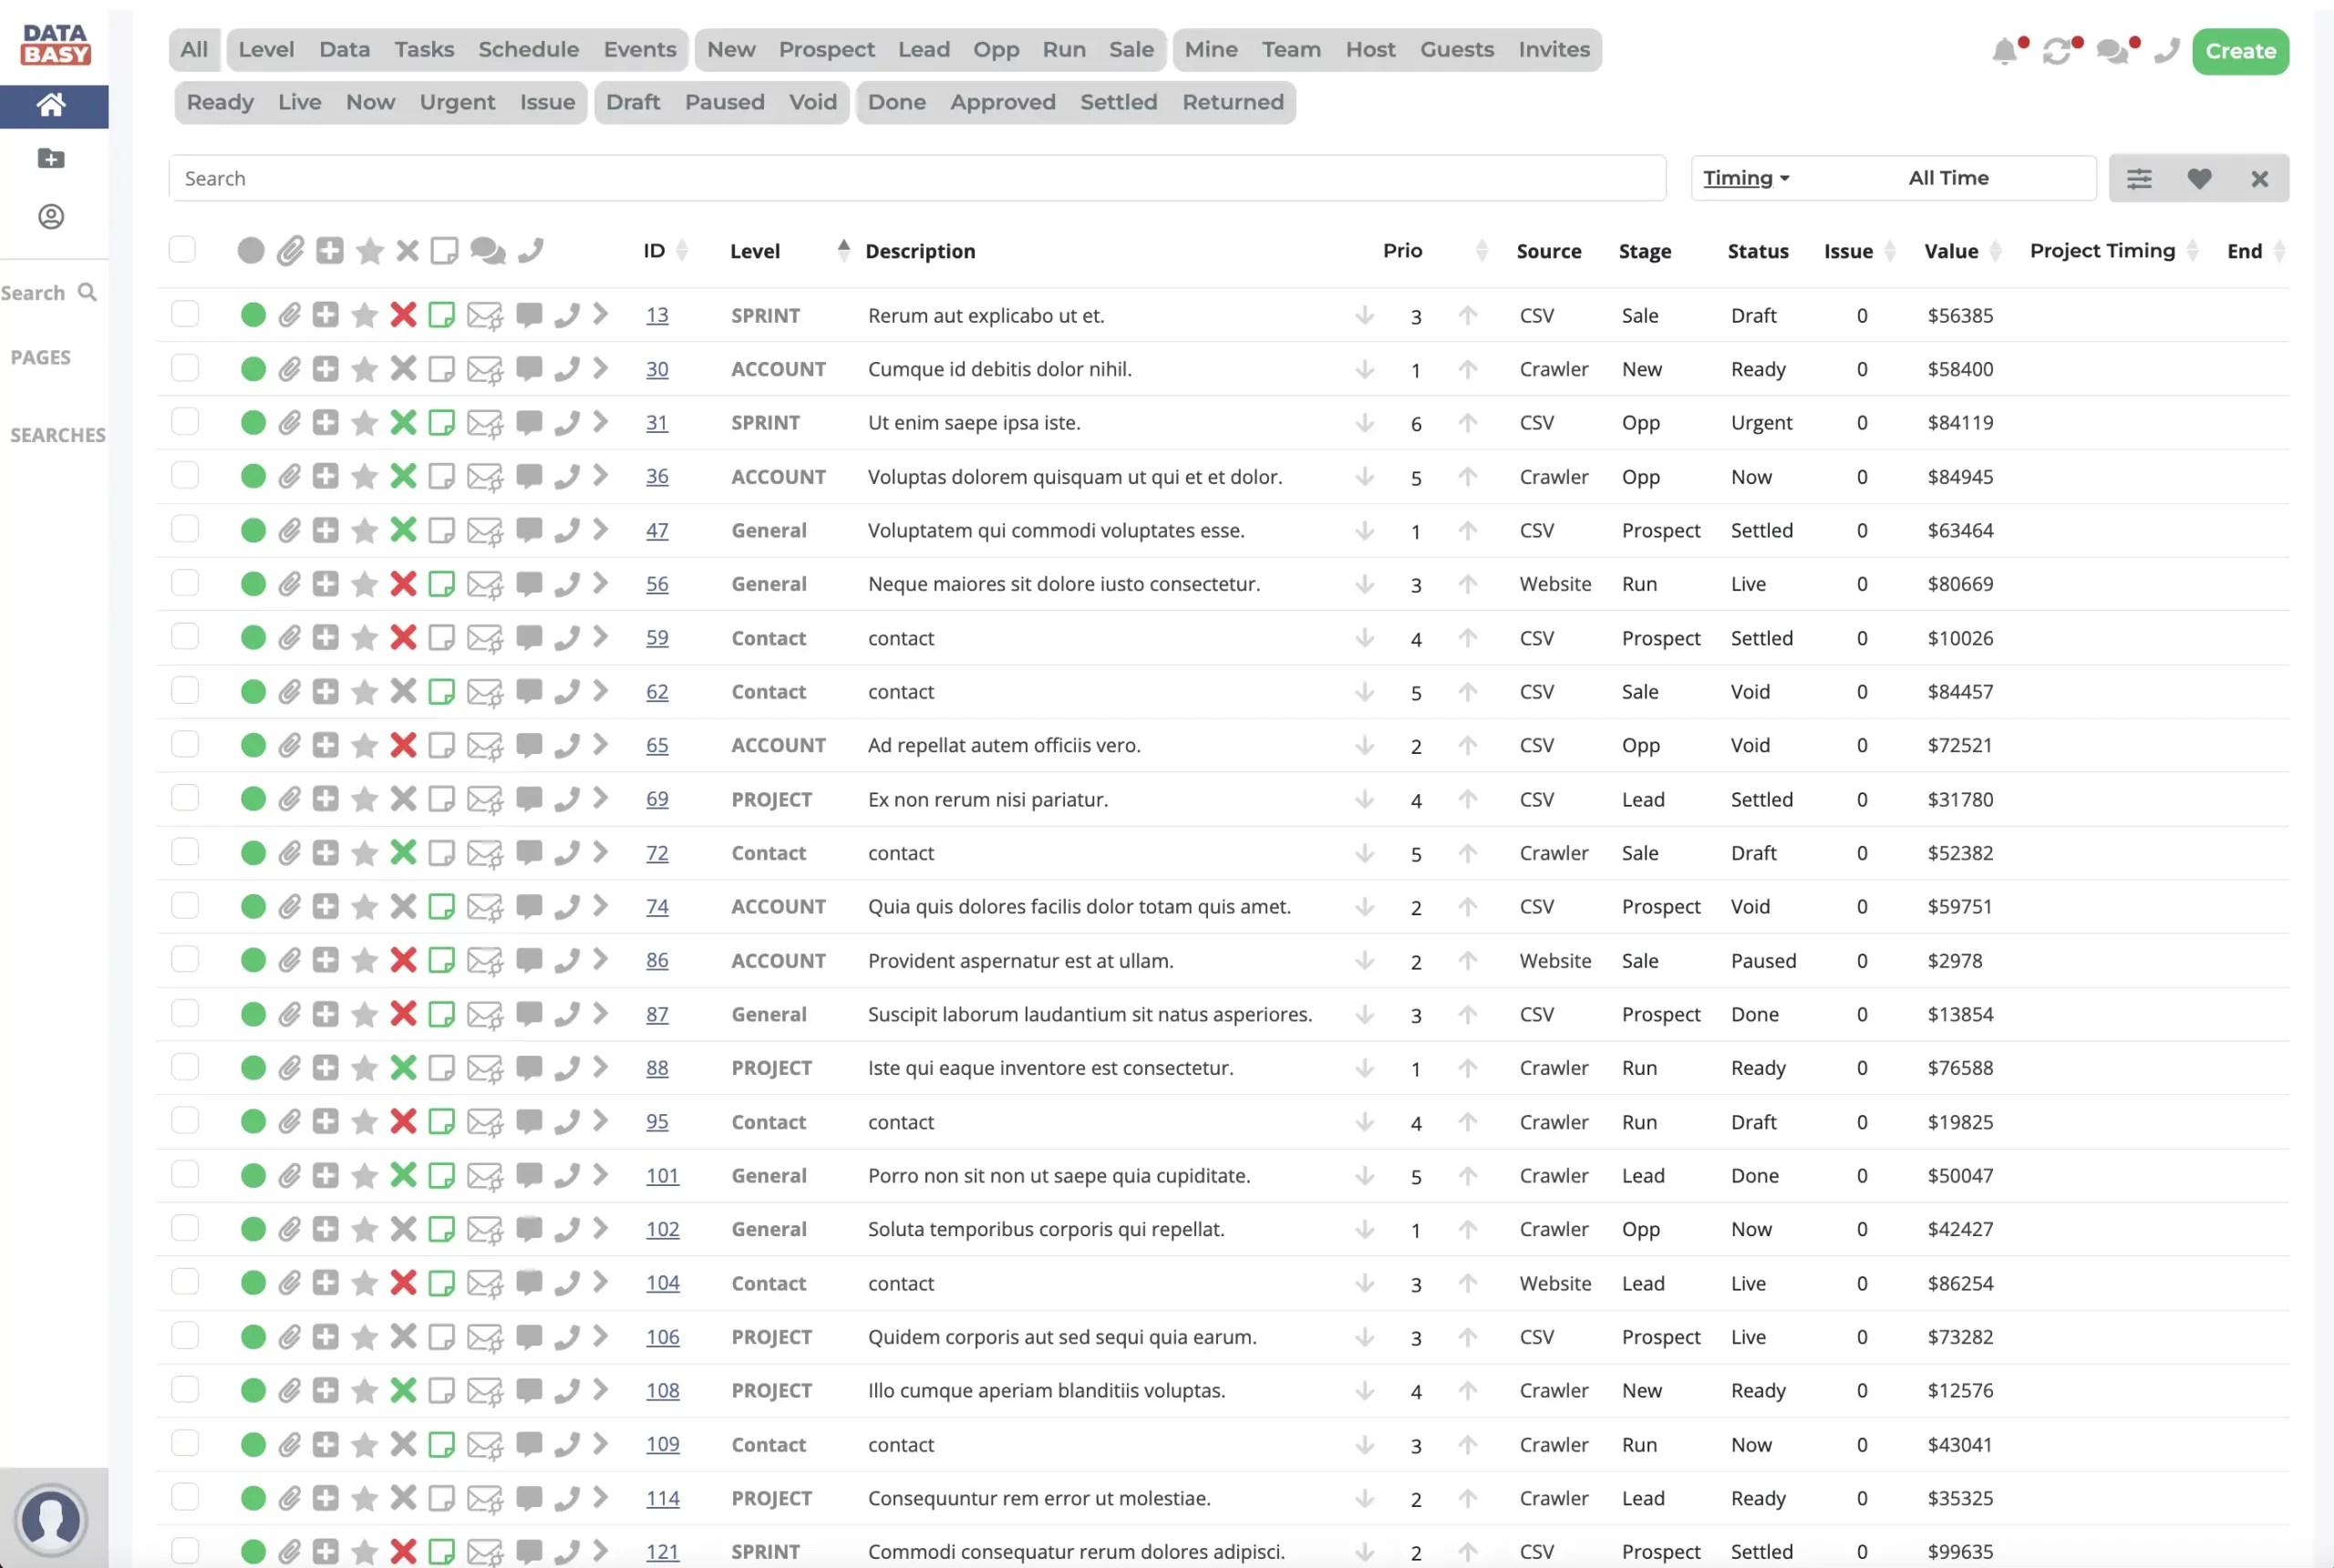Click the new folder icon in sidebar
2334x1568 pixels.
50,159
